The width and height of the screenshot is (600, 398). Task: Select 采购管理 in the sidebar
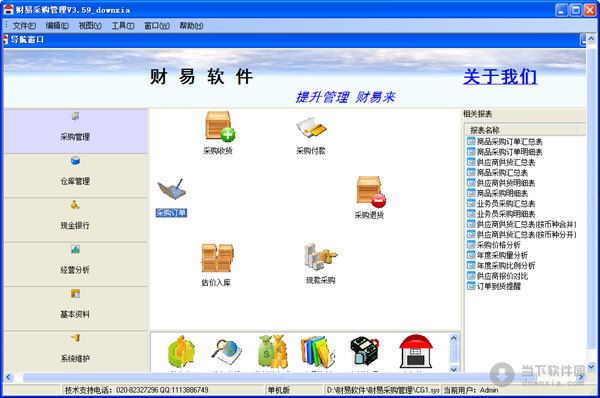coord(76,131)
